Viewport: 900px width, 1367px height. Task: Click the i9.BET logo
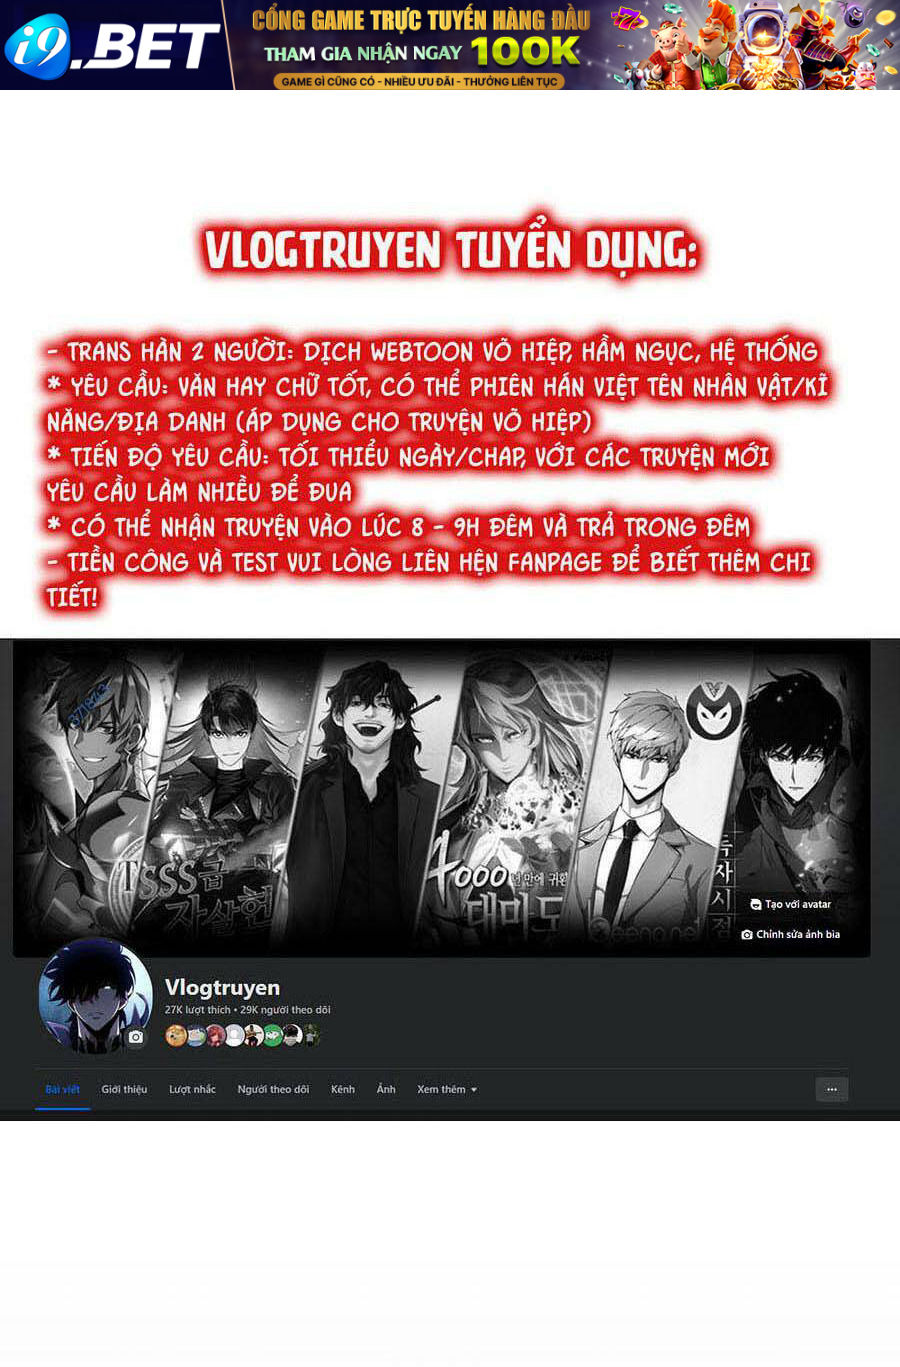coord(112,46)
